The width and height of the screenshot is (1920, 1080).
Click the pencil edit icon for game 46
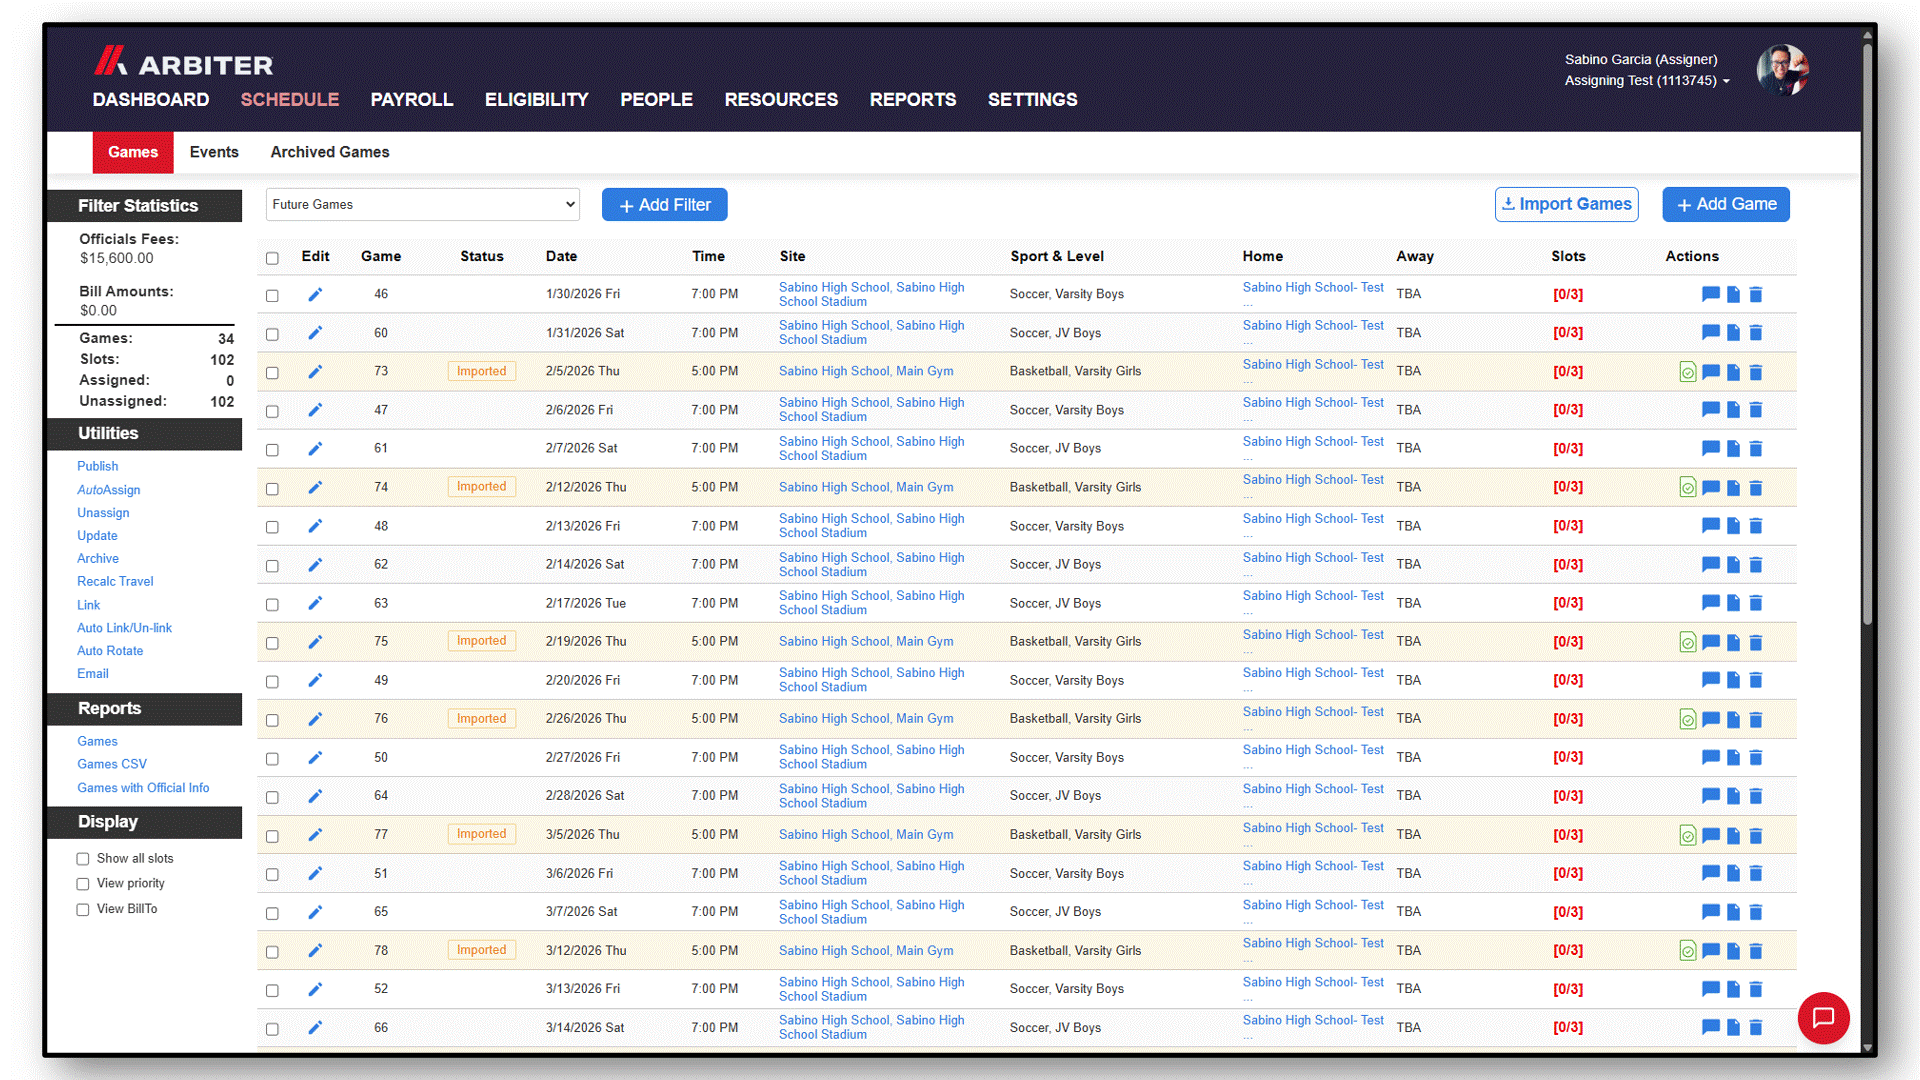point(315,294)
